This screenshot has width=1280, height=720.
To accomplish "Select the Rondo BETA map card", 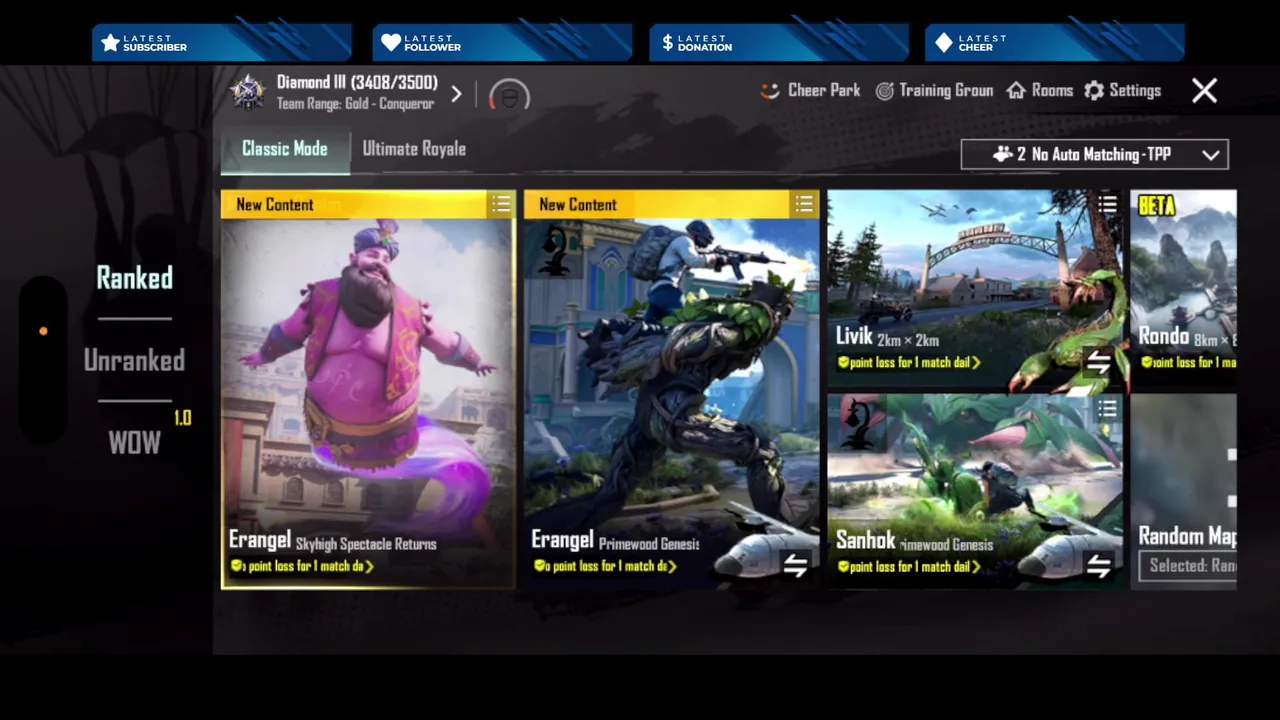I will pos(1183,287).
